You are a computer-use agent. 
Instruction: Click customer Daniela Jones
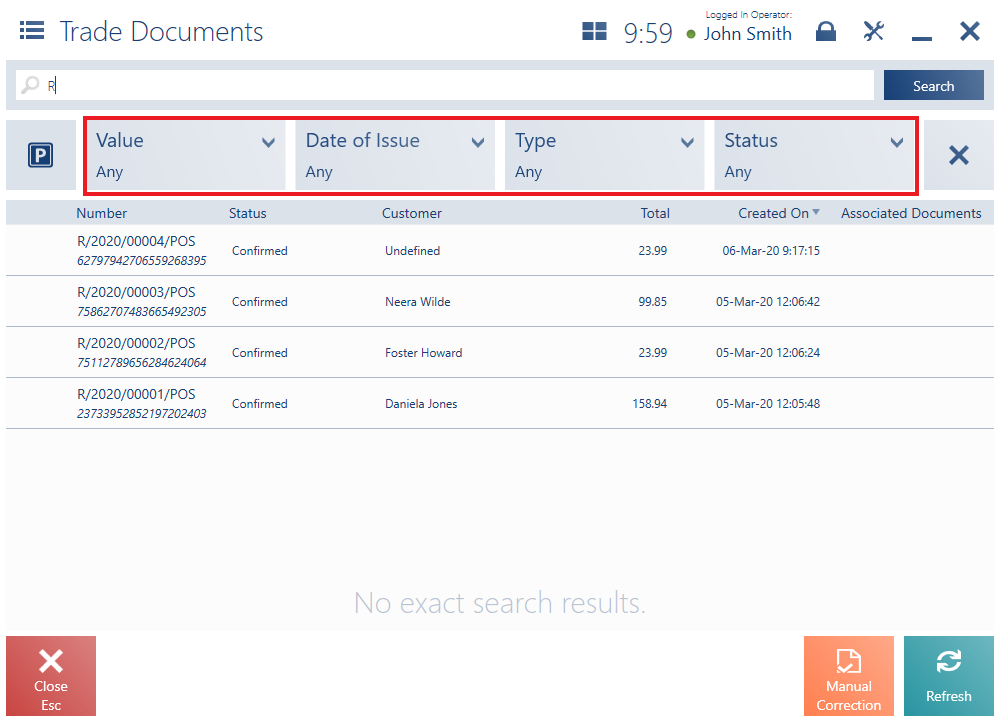point(421,404)
